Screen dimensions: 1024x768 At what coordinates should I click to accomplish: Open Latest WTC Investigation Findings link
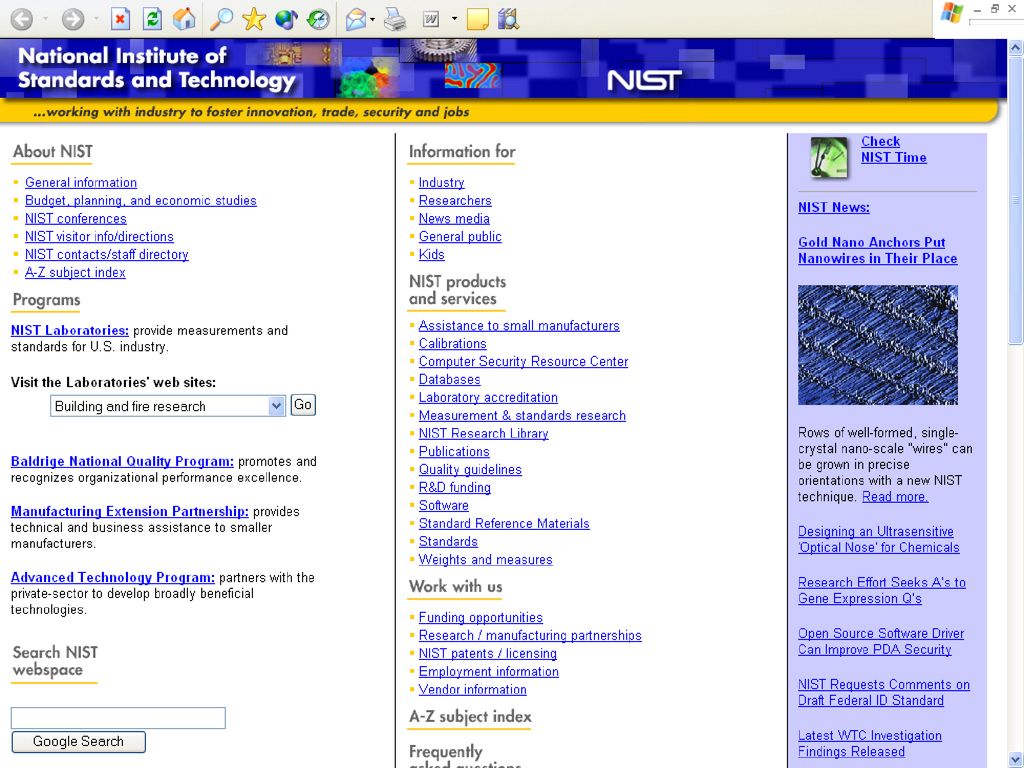870,744
